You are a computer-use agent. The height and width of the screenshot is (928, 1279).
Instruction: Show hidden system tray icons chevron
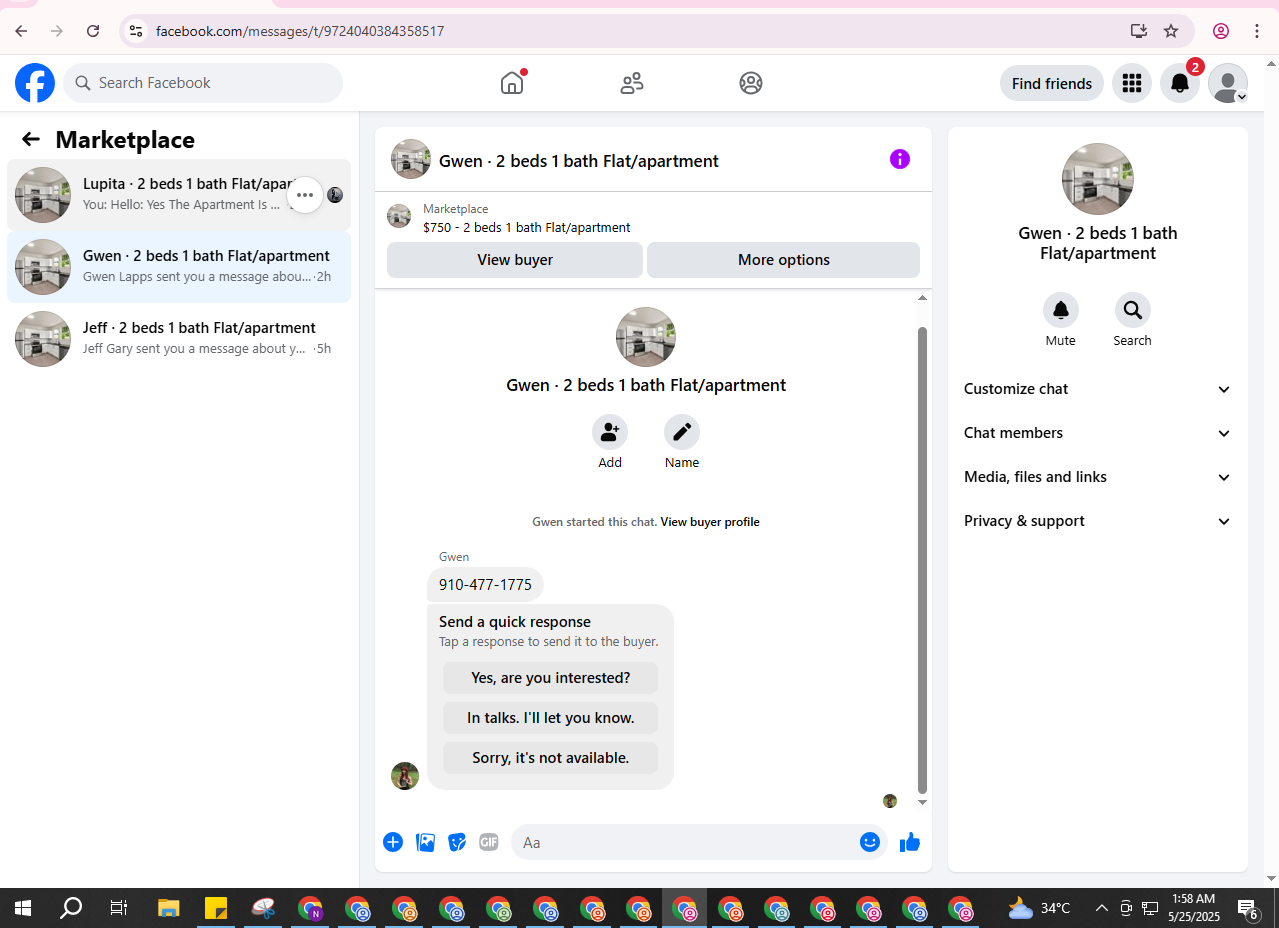[1102, 908]
